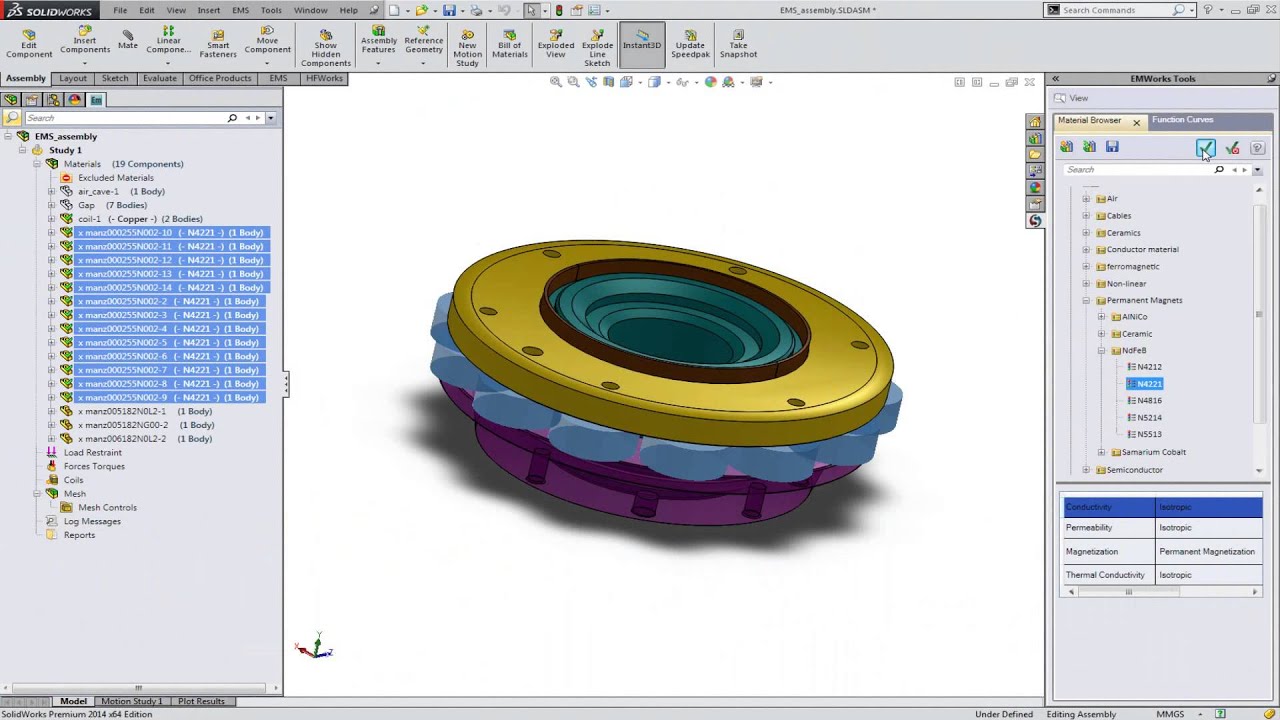Expand the Conductor material folder
The width and height of the screenshot is (1280, 720).
(x=1086, y=250)
